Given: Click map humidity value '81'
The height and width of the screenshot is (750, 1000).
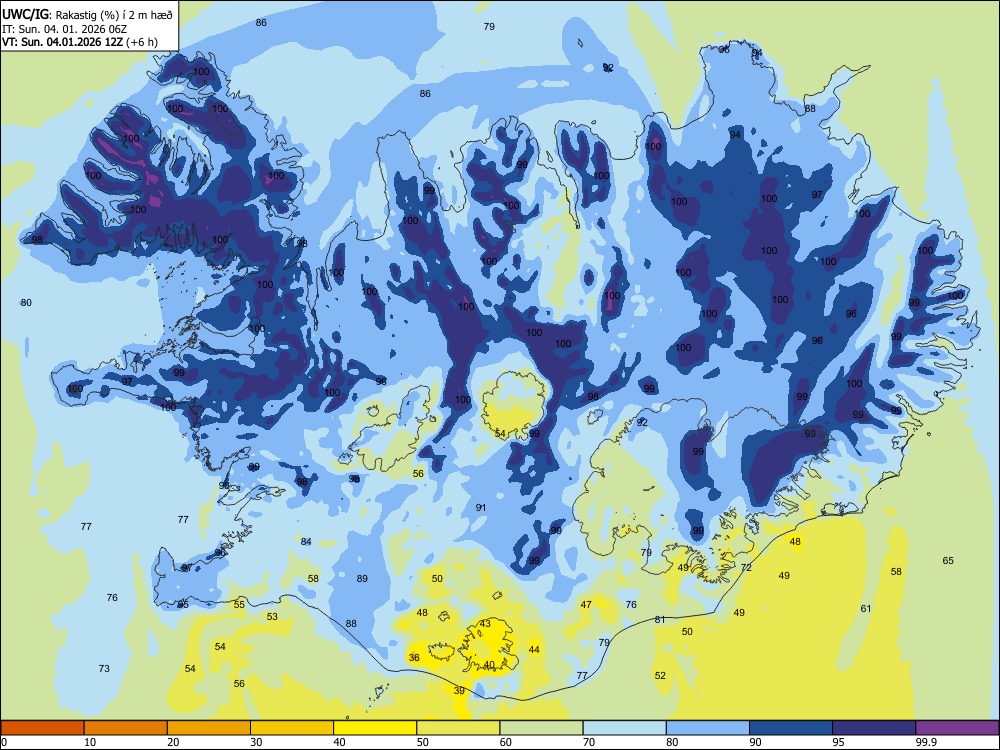Looking at the screenshot, I should coord(660,619).
